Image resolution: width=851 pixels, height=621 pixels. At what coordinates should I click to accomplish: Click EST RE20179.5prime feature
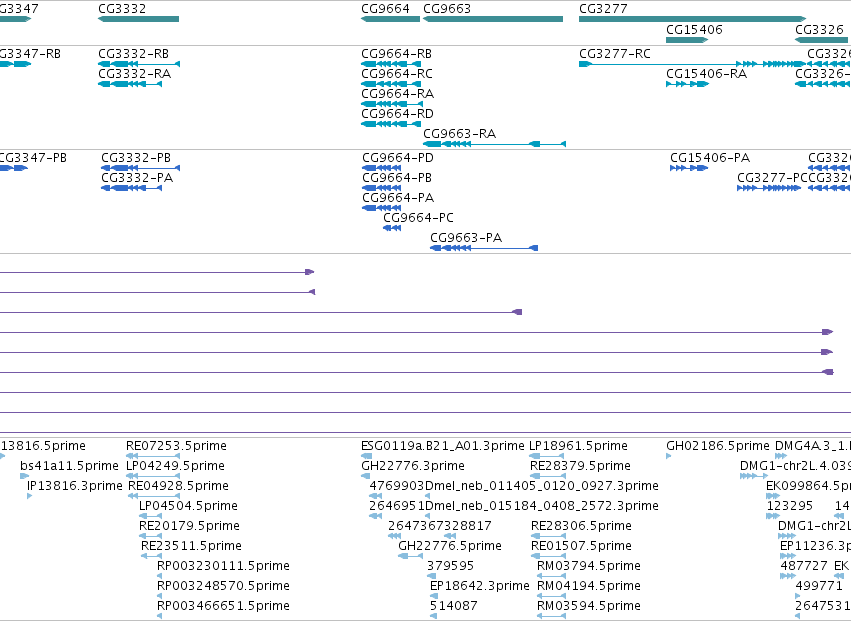151,536
